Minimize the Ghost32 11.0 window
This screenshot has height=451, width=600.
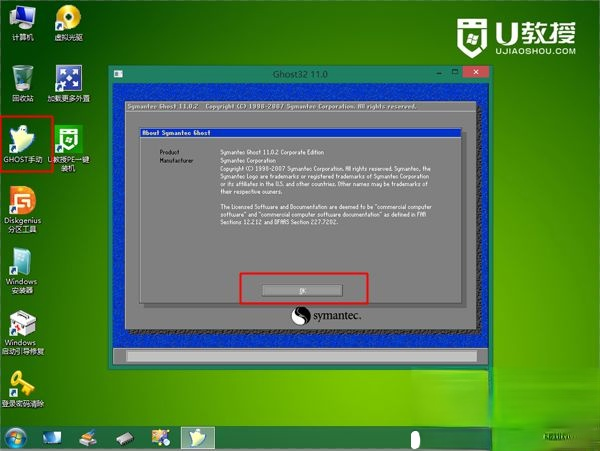439,72
